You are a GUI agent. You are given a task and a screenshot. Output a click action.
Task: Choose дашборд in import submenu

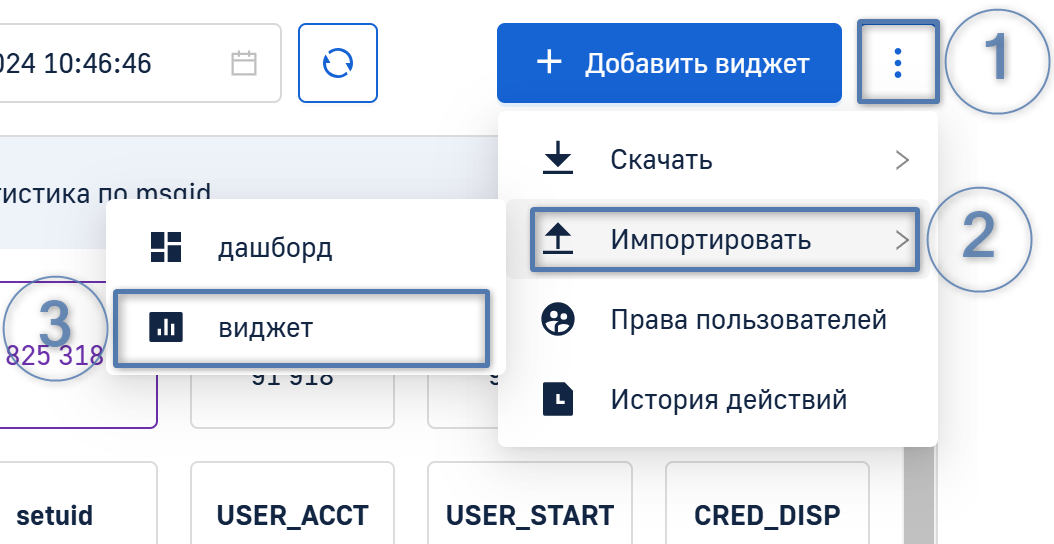(274, 247)
